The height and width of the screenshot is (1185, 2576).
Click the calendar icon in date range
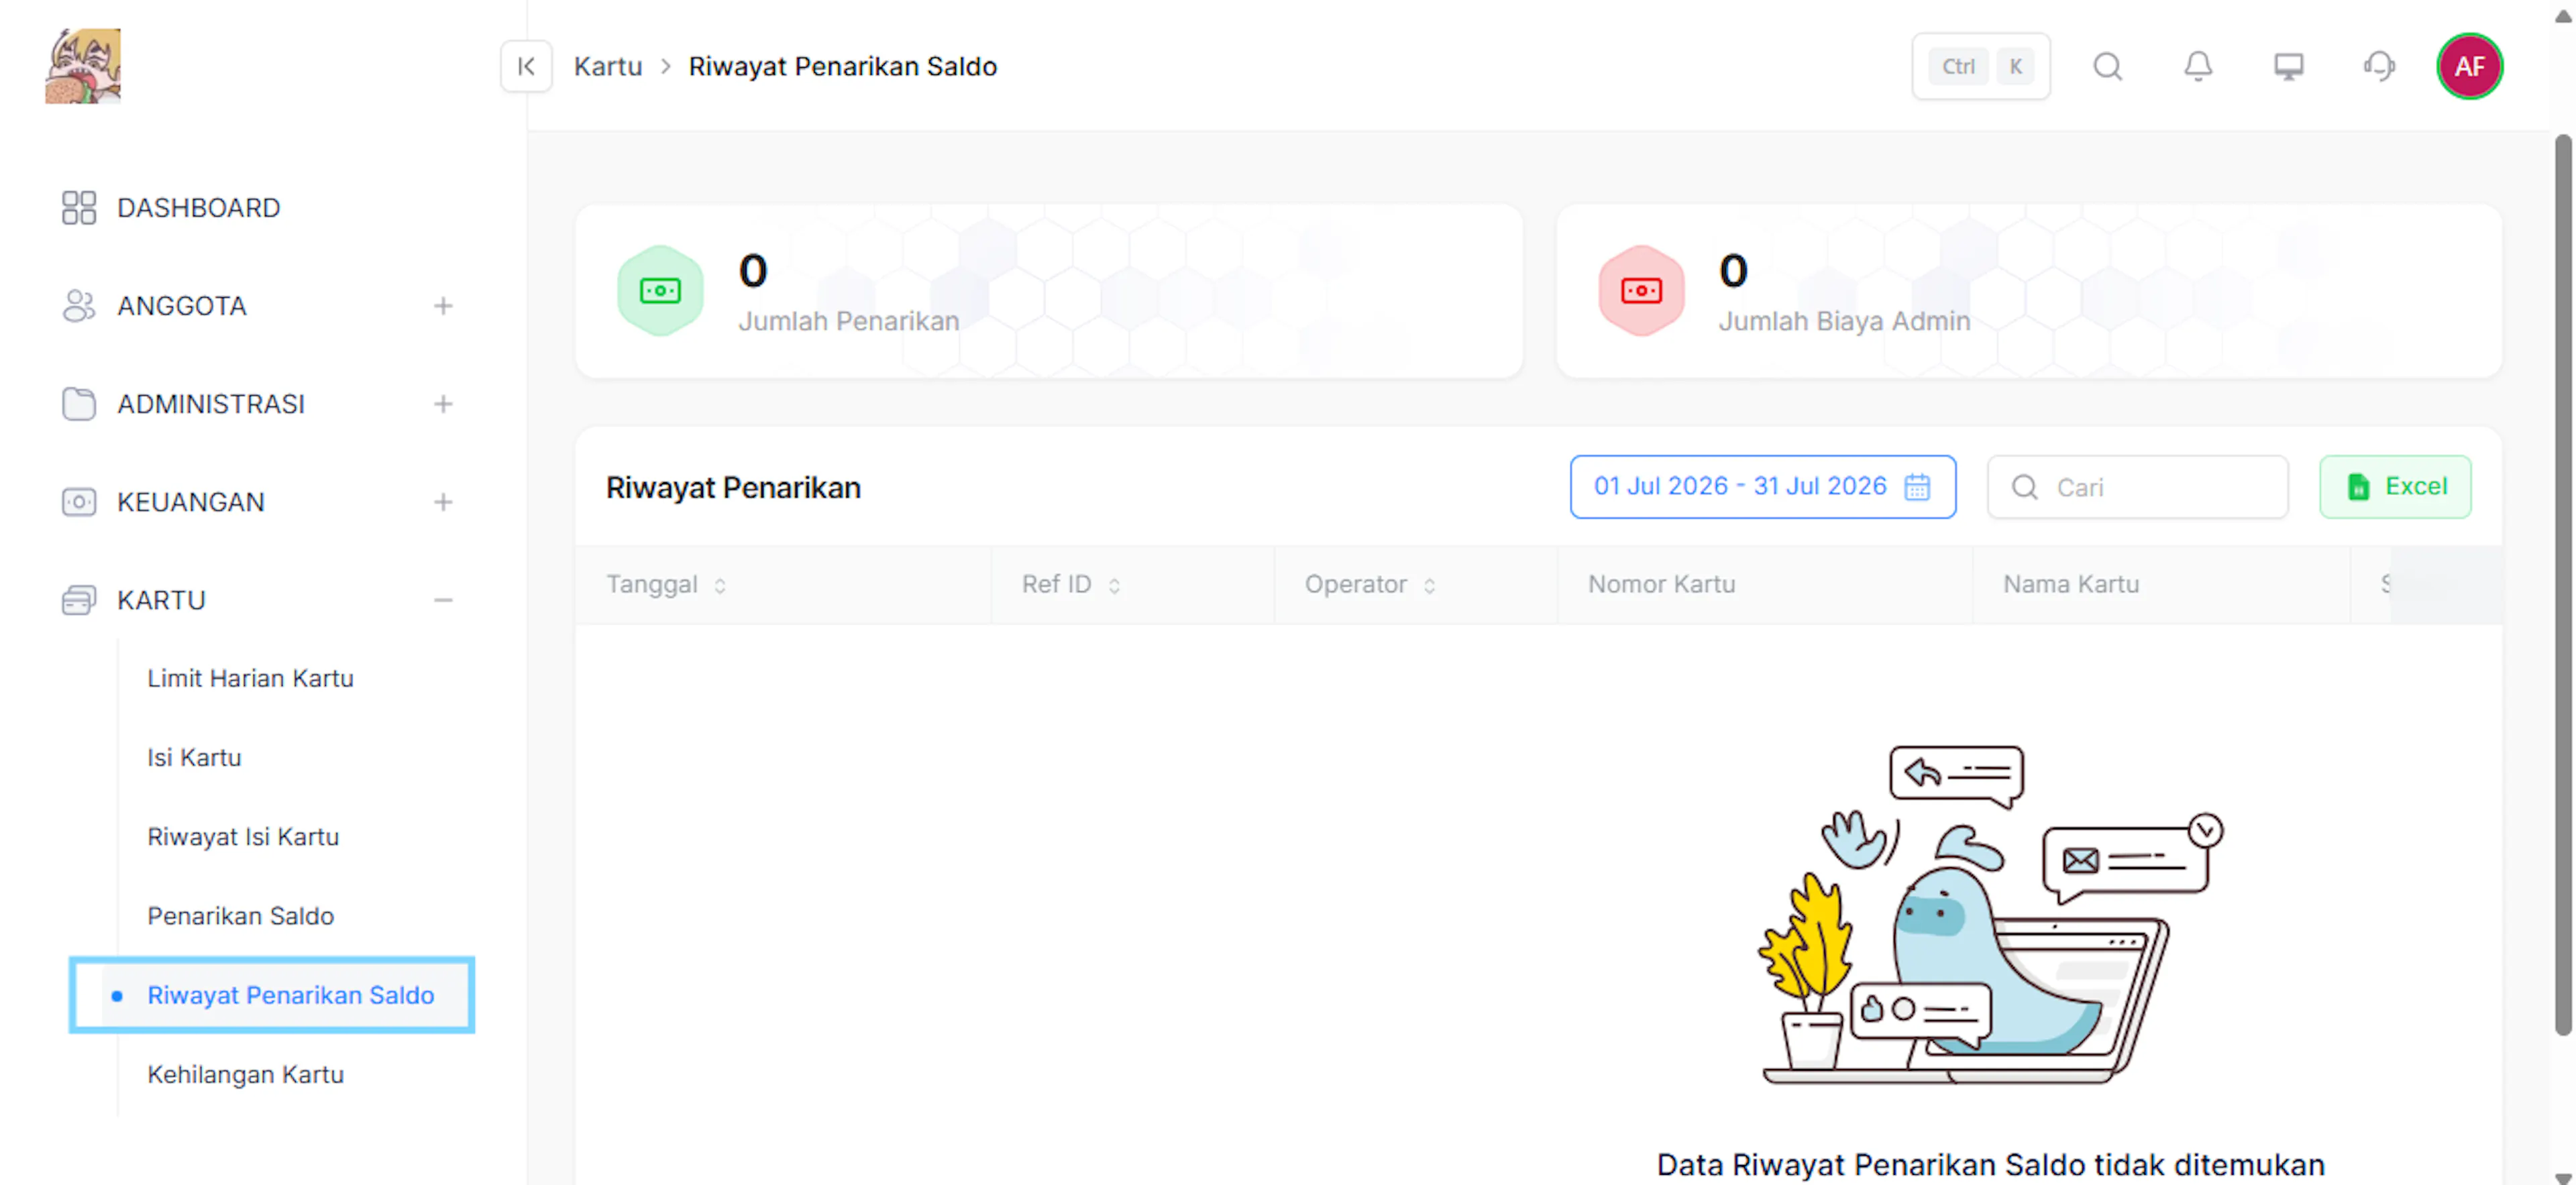pyautogui.click(x=1917, y=487)
